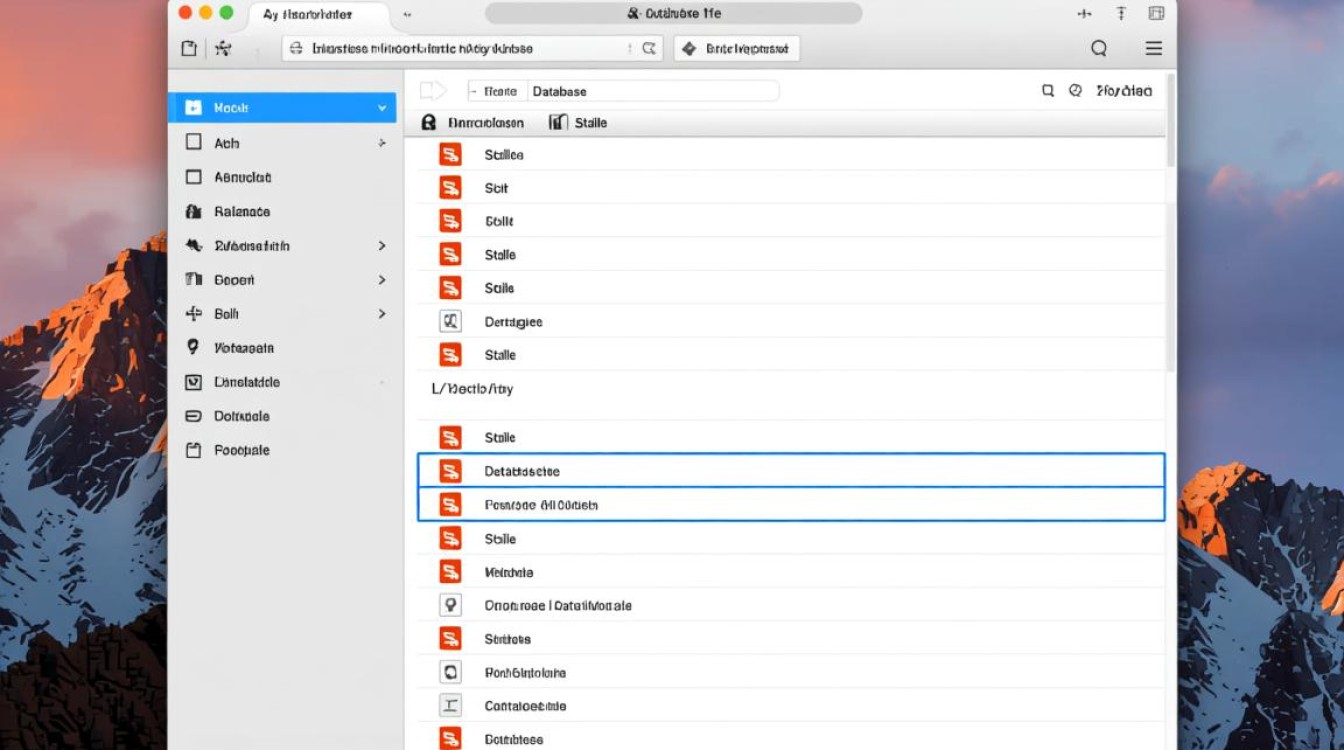Click the lightbulb icon in the list
This screenshot has height=750, width=1344.
[x=450, y=605]
